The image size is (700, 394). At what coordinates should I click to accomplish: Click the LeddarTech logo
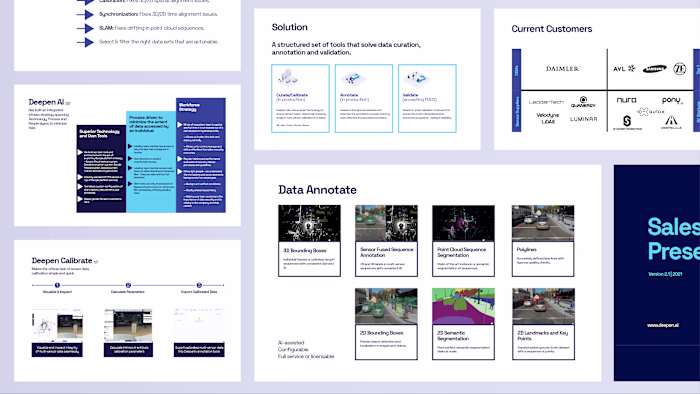click(x=546, y=102)
